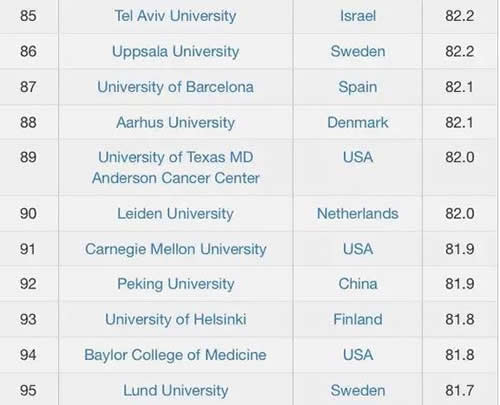Screen dimensions: 500x405
Task: Click Sweden link in Uppsala row
Action: [358, 51]
